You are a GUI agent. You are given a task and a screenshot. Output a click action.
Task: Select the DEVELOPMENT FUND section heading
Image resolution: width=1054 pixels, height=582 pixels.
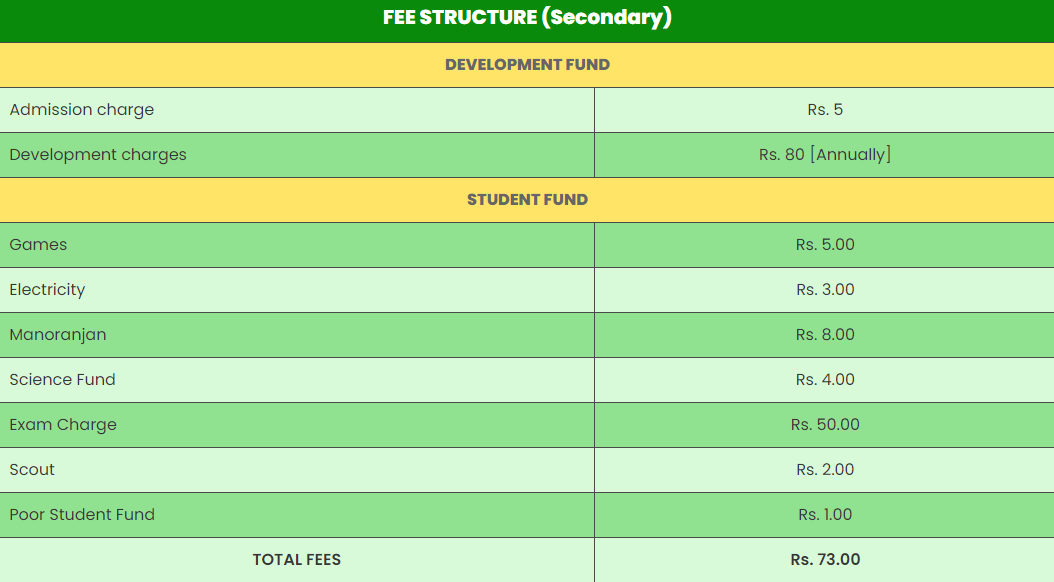[527, 65]
